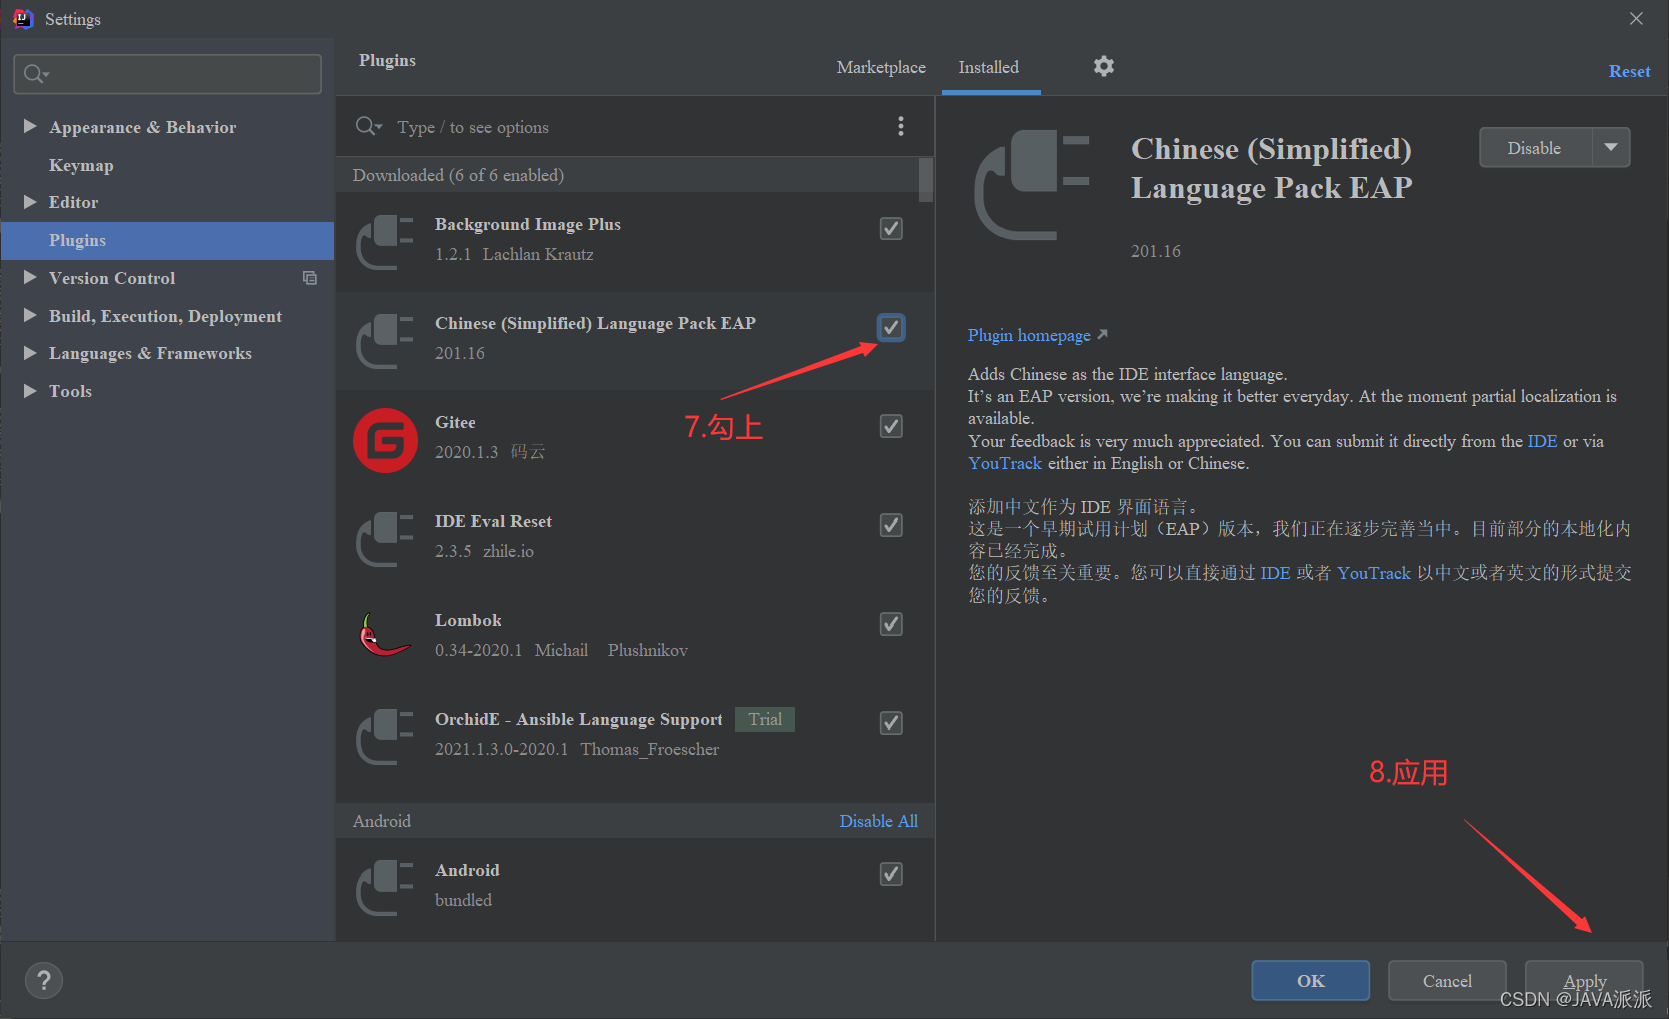
Task: Click the Lombok chili pepper icon
Action: pos(385,636)
